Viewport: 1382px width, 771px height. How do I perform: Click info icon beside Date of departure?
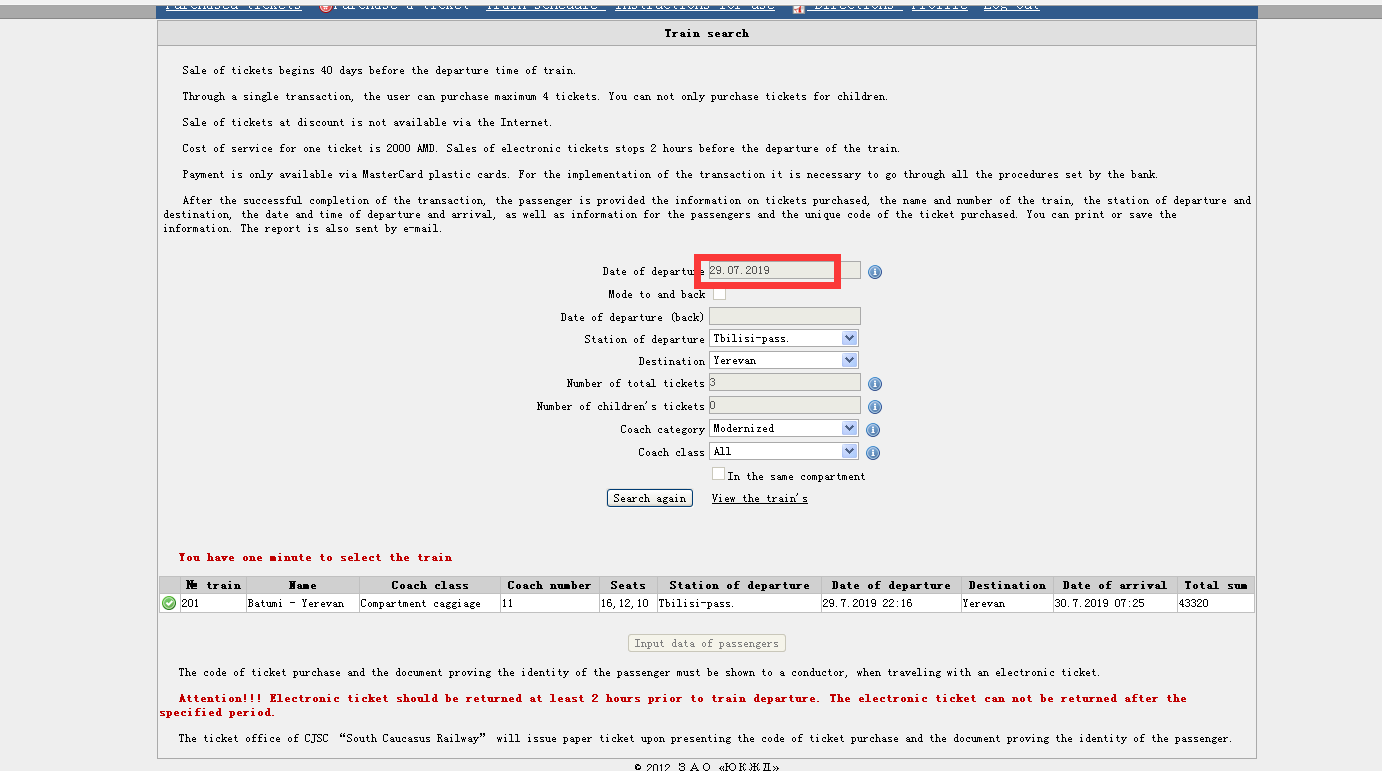(x=875, y=272)
